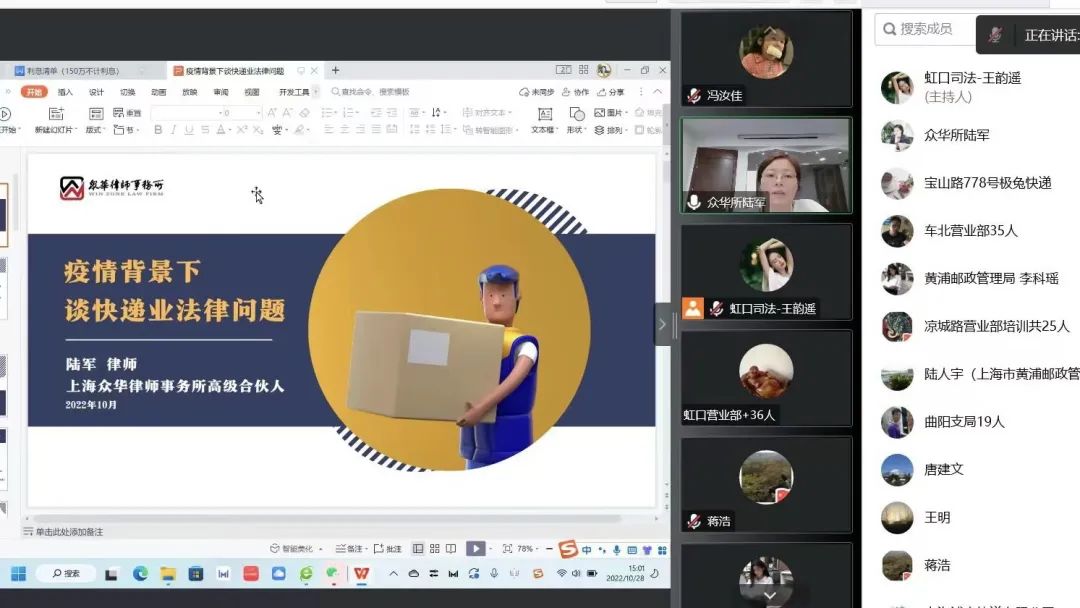Click the command search field in ribbon

click(371, 92)
